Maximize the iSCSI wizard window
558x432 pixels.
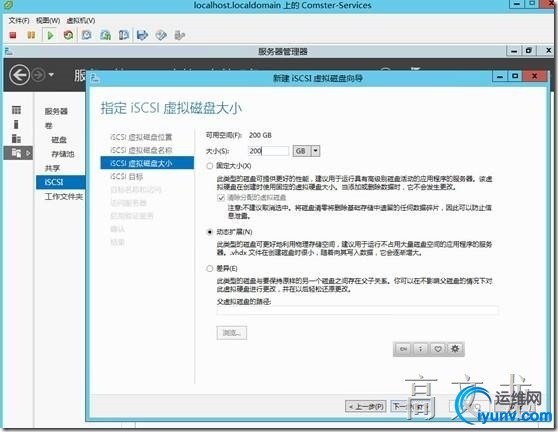pyautogui.click(x=515, y=76)
